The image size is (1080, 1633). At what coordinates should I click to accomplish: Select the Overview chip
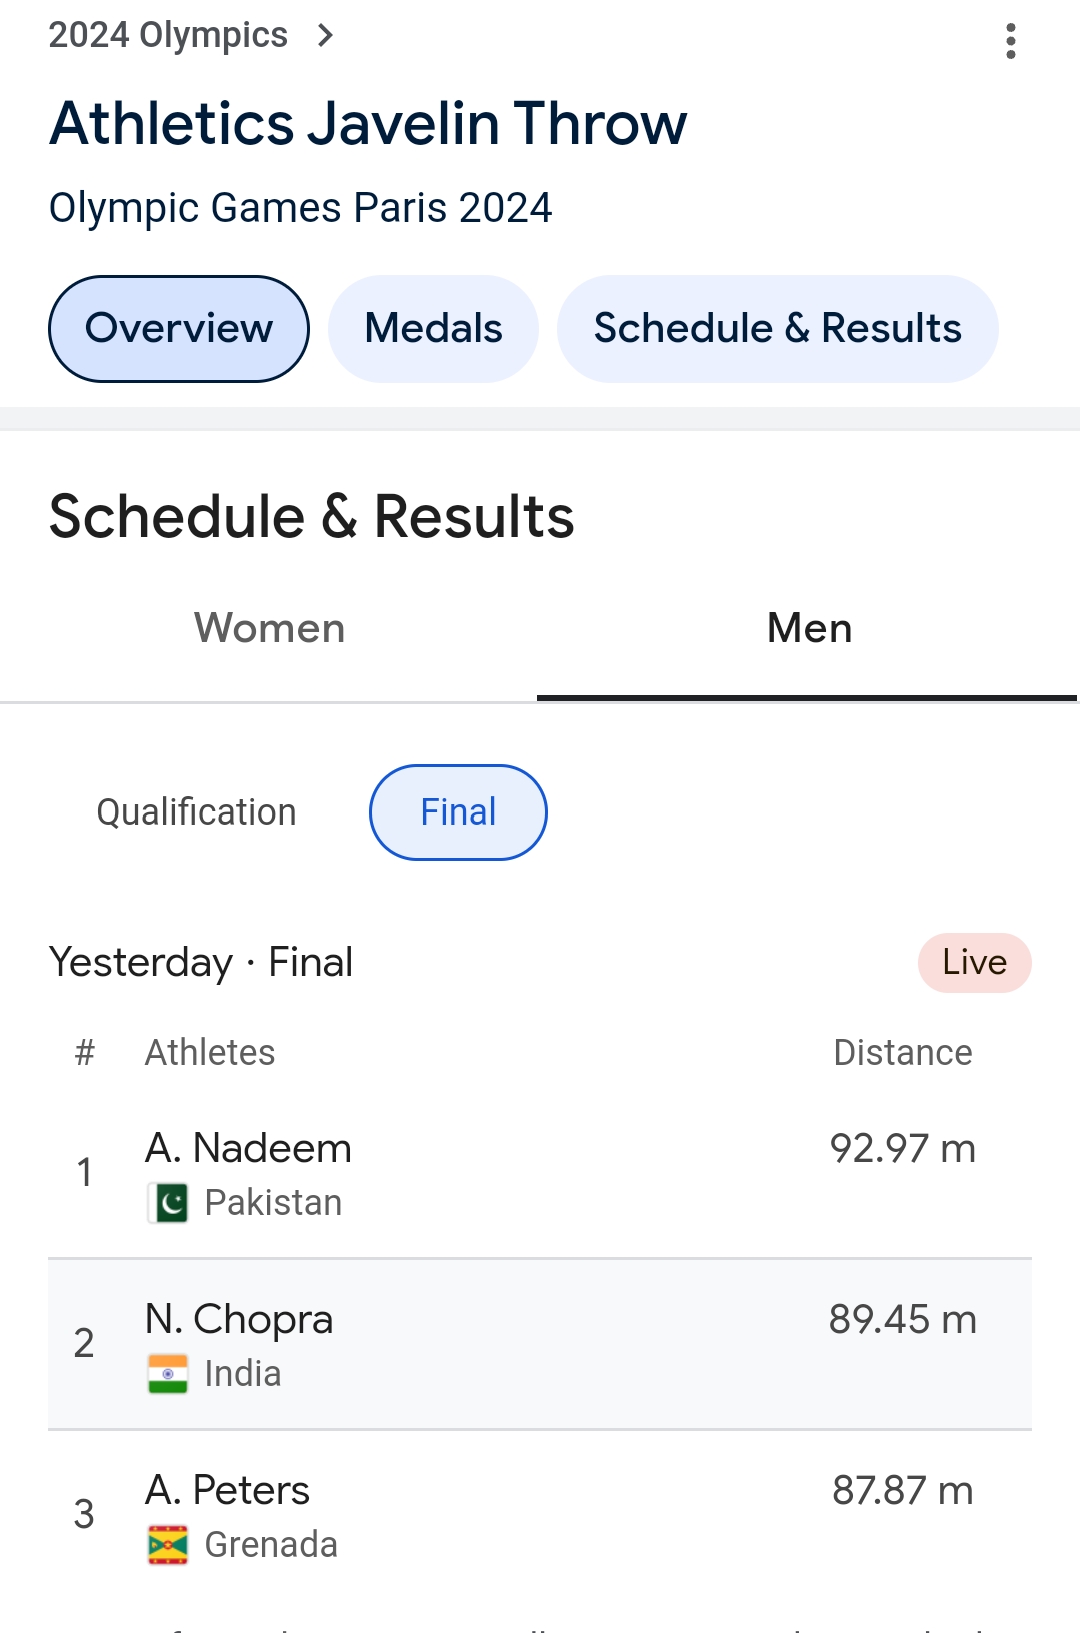pyautogui.click(x=179, y=329)
